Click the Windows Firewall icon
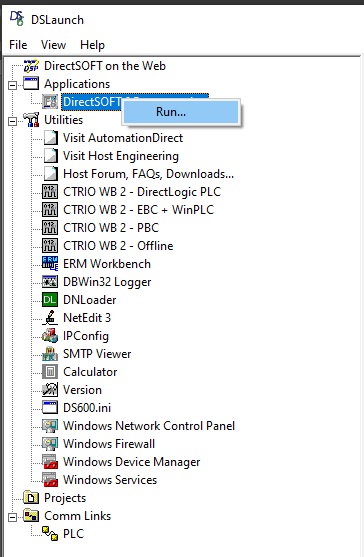 pyautogui.click(x=50, y=444)
